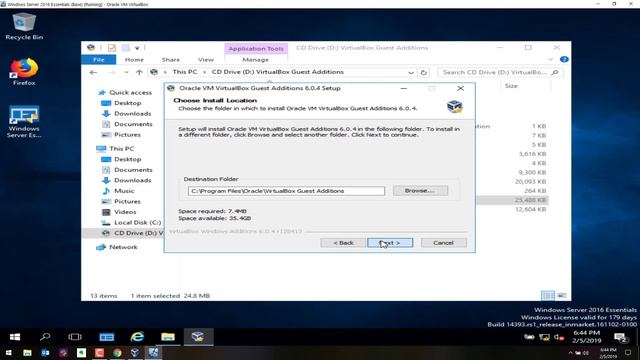This screenshot has height=360, width=640.
Task: Go back in File Explorer navigation
Action: point(93,72)
